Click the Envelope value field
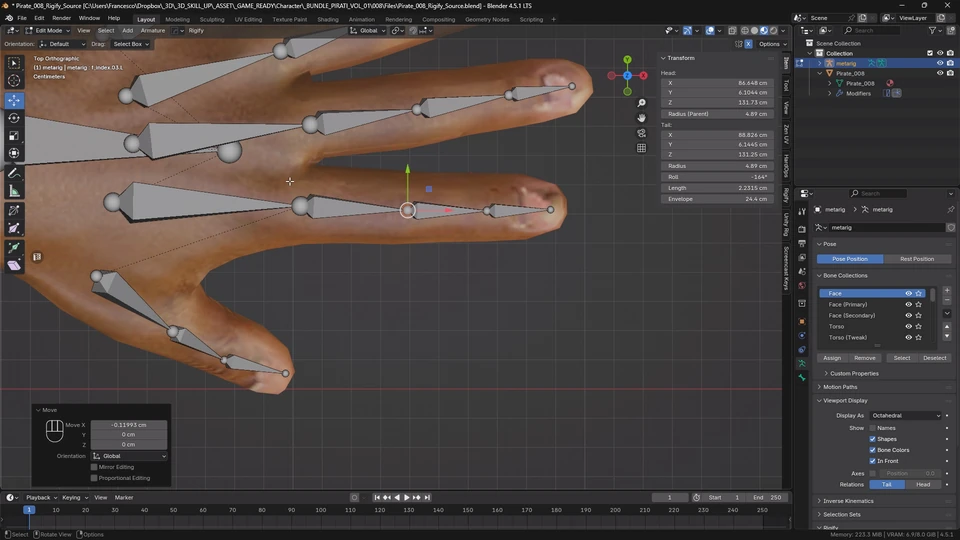 (x=716, y=199)
